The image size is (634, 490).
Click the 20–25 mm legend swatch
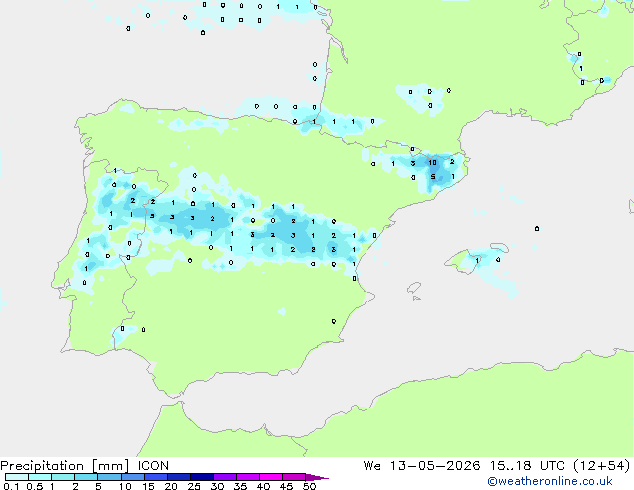pos(179,477)
